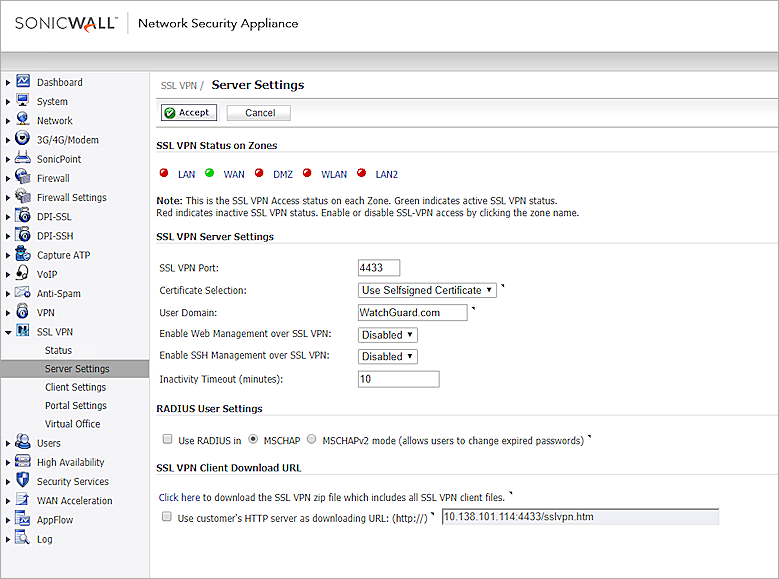Screen dimensions: 779x579
Task: Select the MSCHAPv2 mode radio button
Action: [312, 439]
